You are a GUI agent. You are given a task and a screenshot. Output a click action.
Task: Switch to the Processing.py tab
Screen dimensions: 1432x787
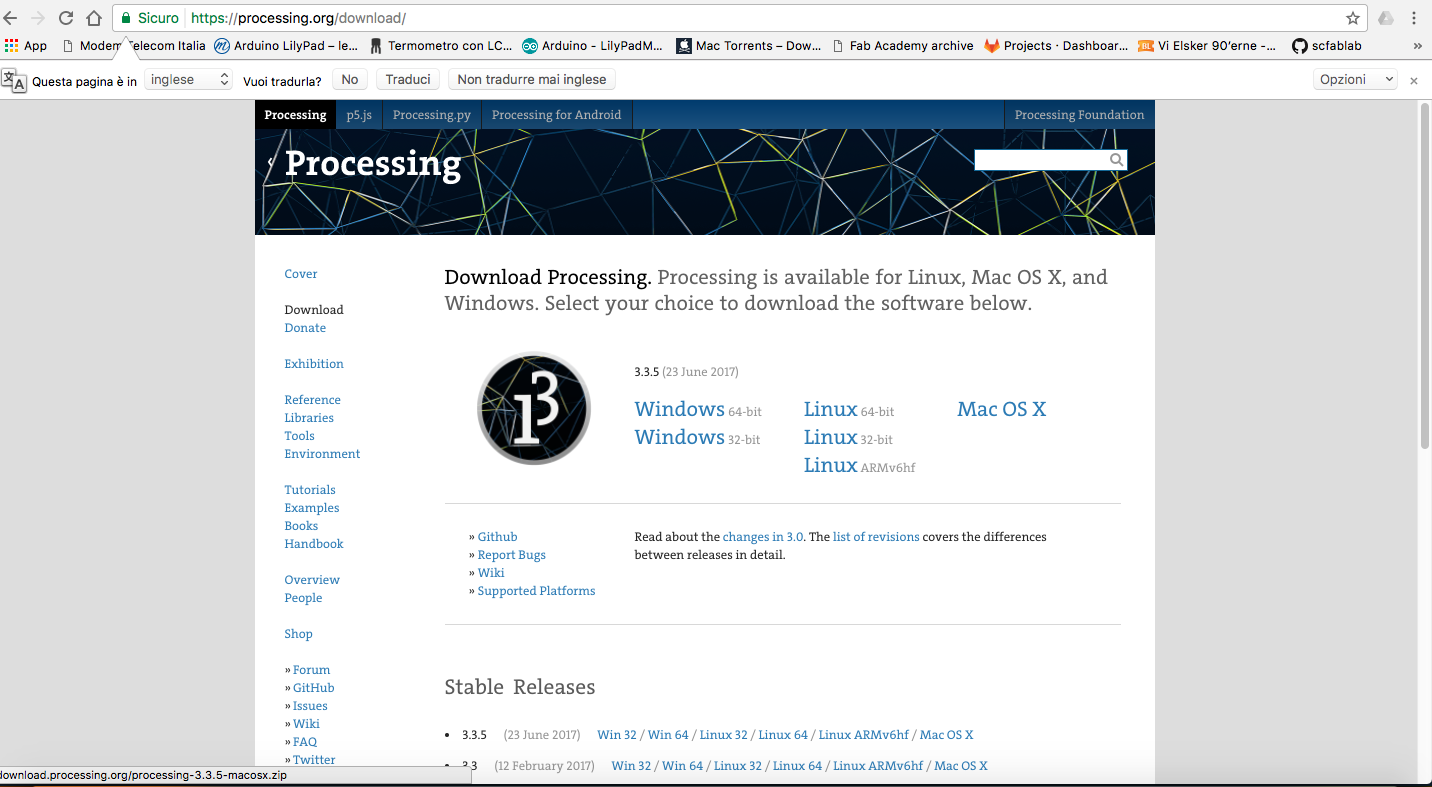tap(432, 115)
